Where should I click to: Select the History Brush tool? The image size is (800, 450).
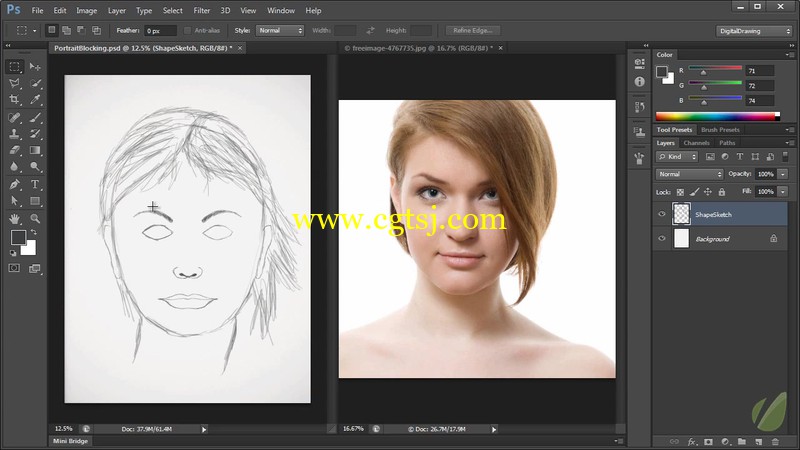[35, 134]
